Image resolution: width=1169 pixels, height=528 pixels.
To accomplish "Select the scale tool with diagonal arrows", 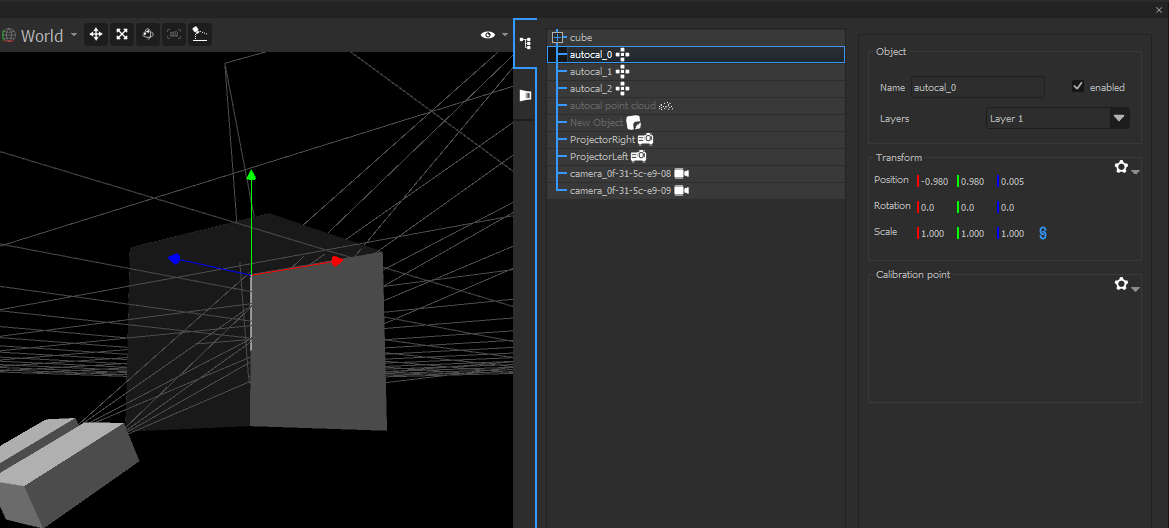I will 122,35.
